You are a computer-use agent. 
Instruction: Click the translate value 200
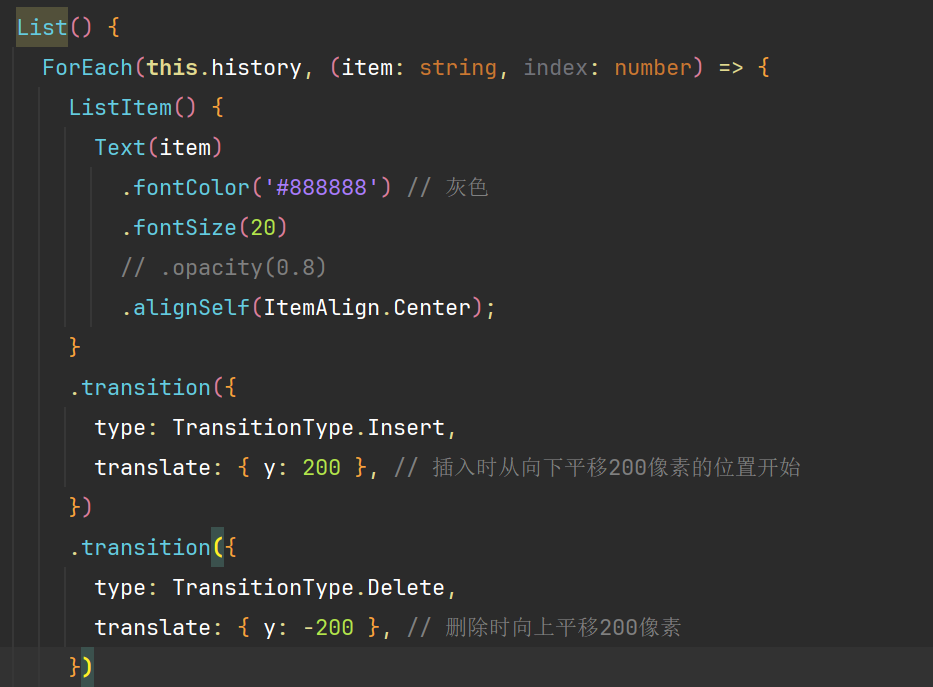pos(321,468)
